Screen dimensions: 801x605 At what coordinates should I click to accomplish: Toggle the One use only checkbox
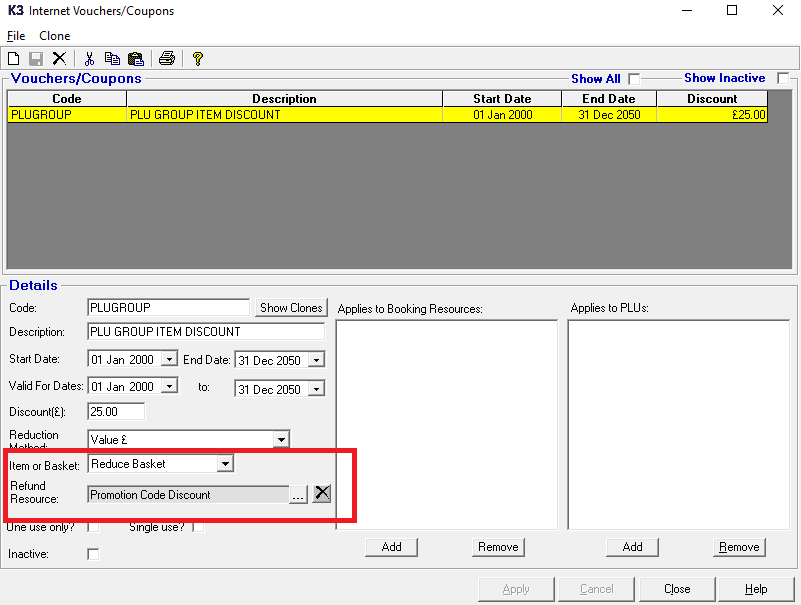pyautogui.click(x=93, y=527)
